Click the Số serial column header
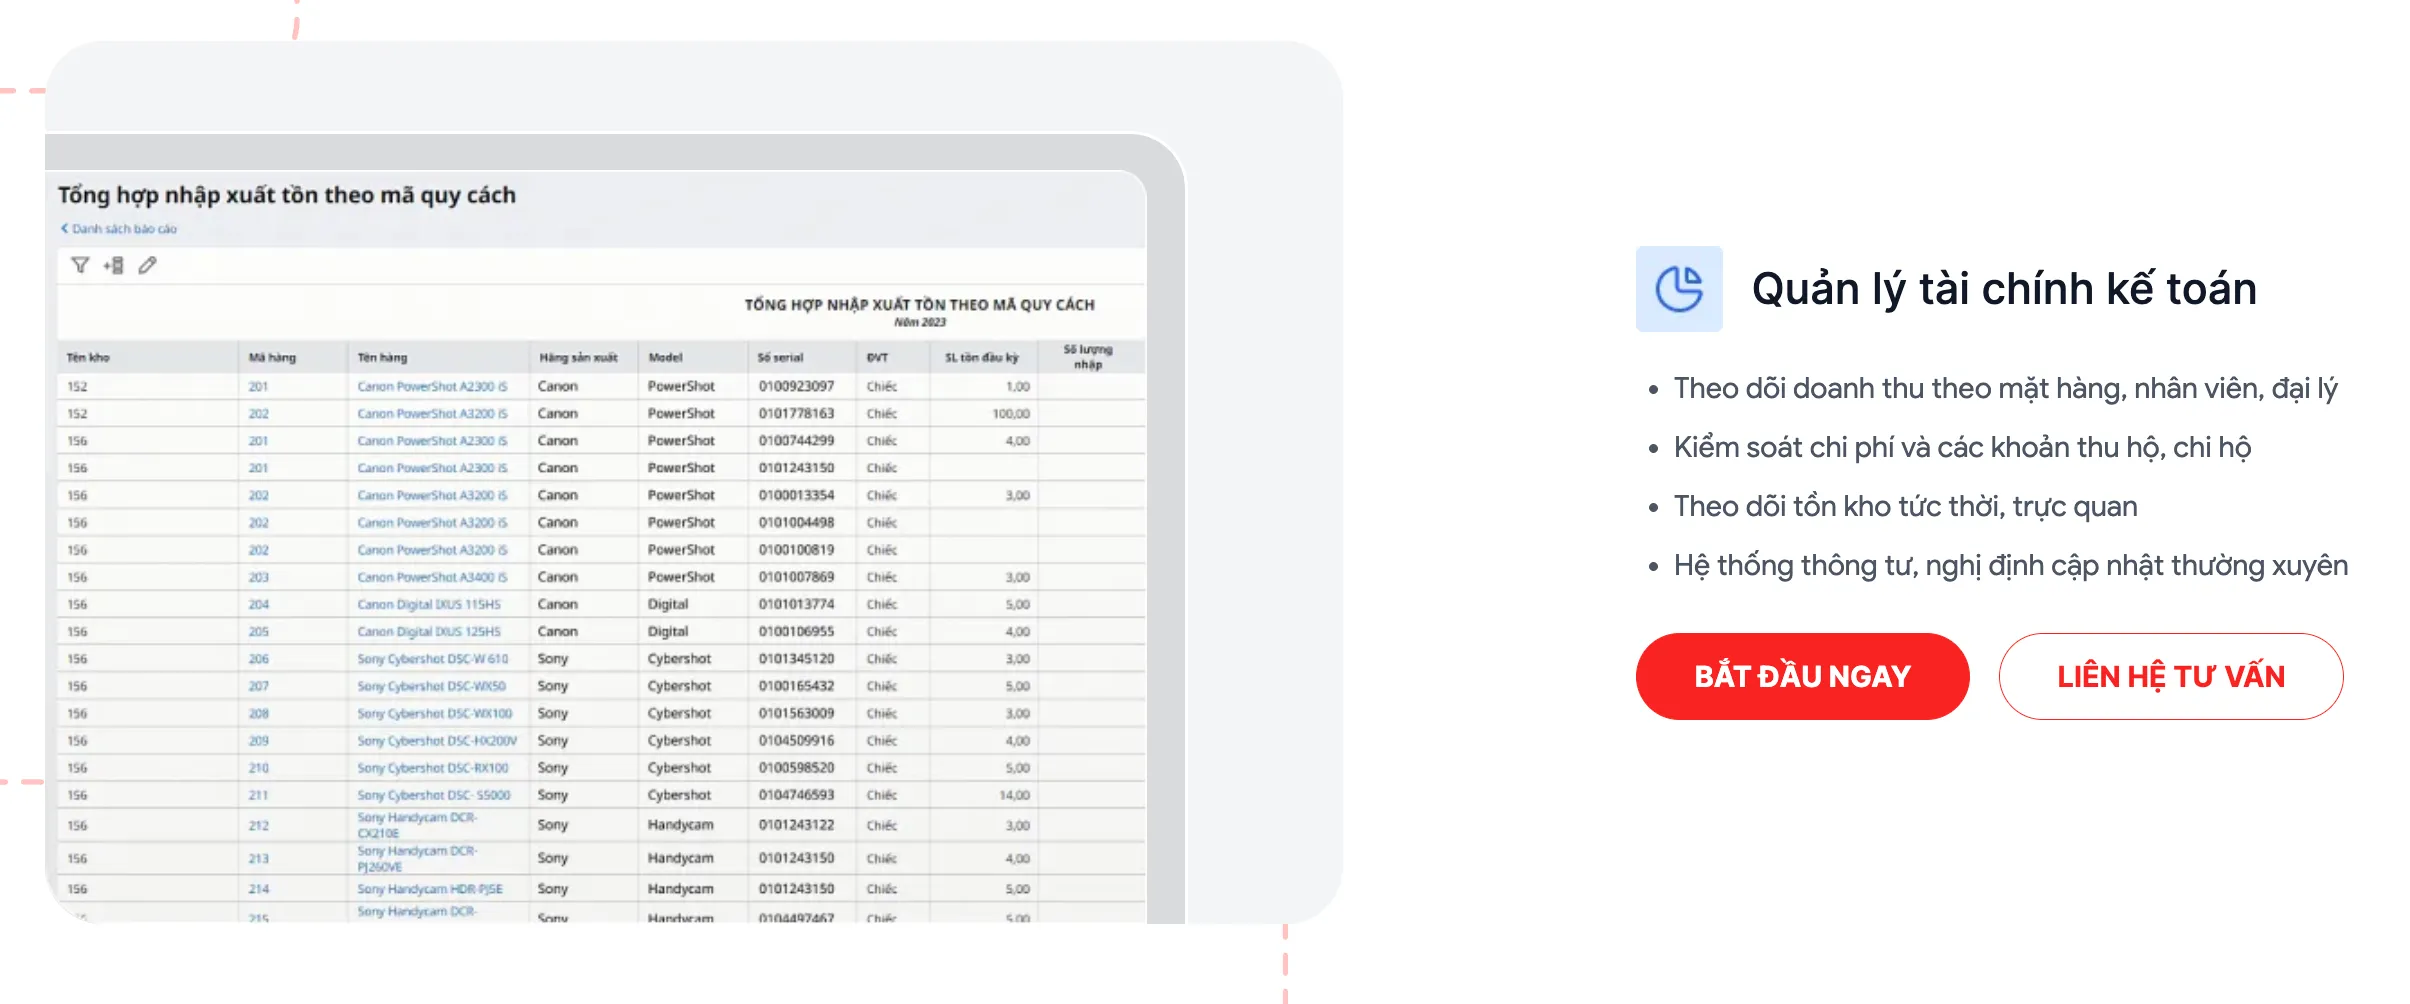Image resolution: width=2410 pixels, height=1004 pixels. pyautogui.click(x=780, y=357)
